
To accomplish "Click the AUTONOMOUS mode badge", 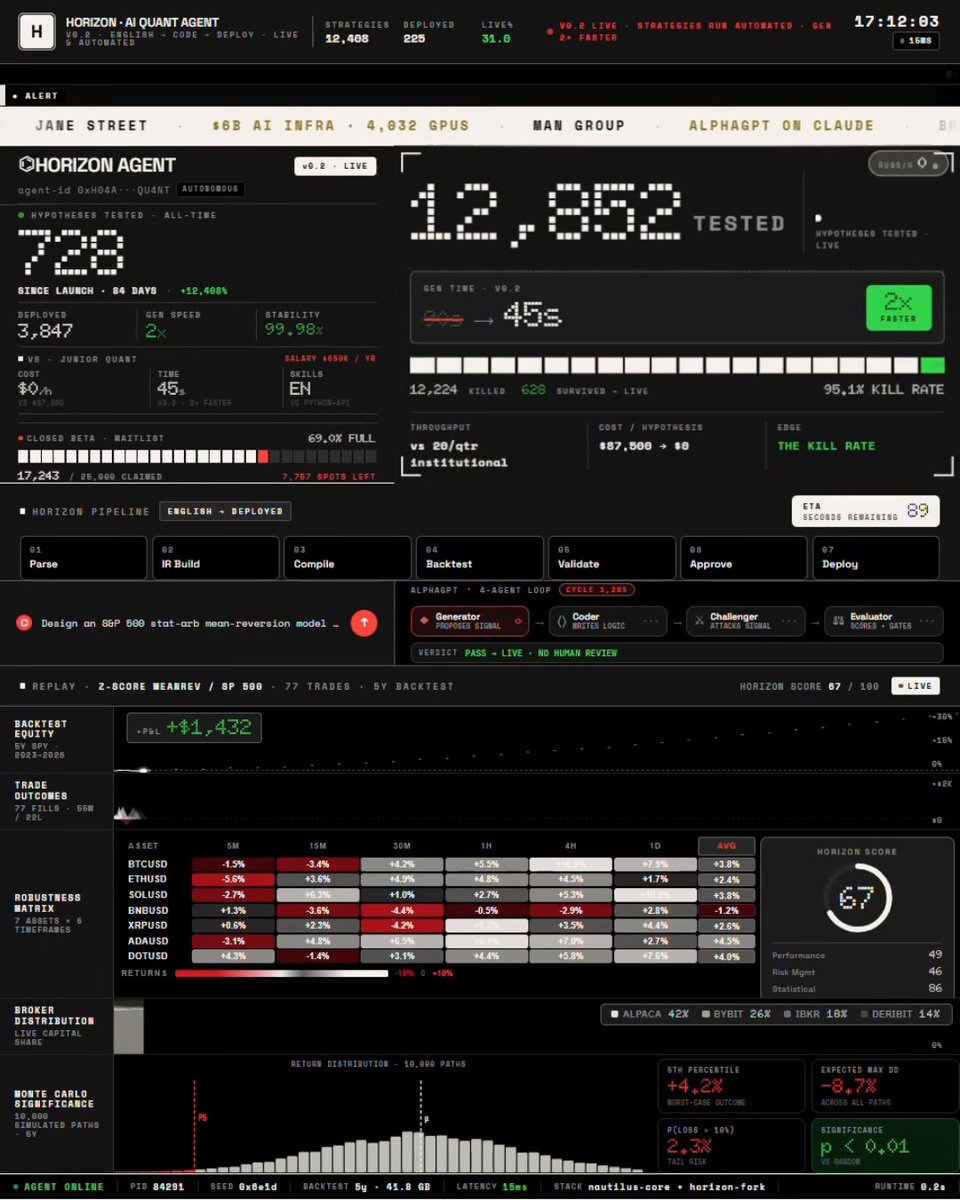I will pos(211,189).
